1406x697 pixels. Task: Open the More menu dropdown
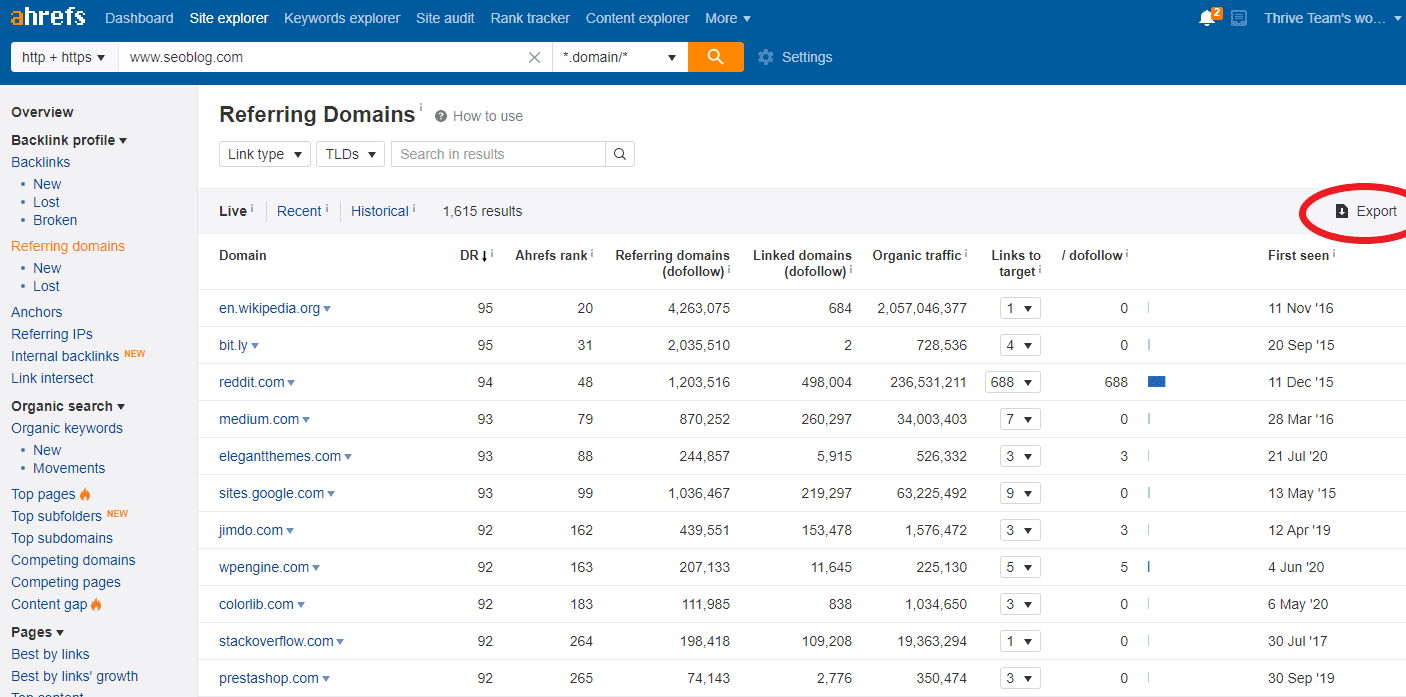click(728, 18)
